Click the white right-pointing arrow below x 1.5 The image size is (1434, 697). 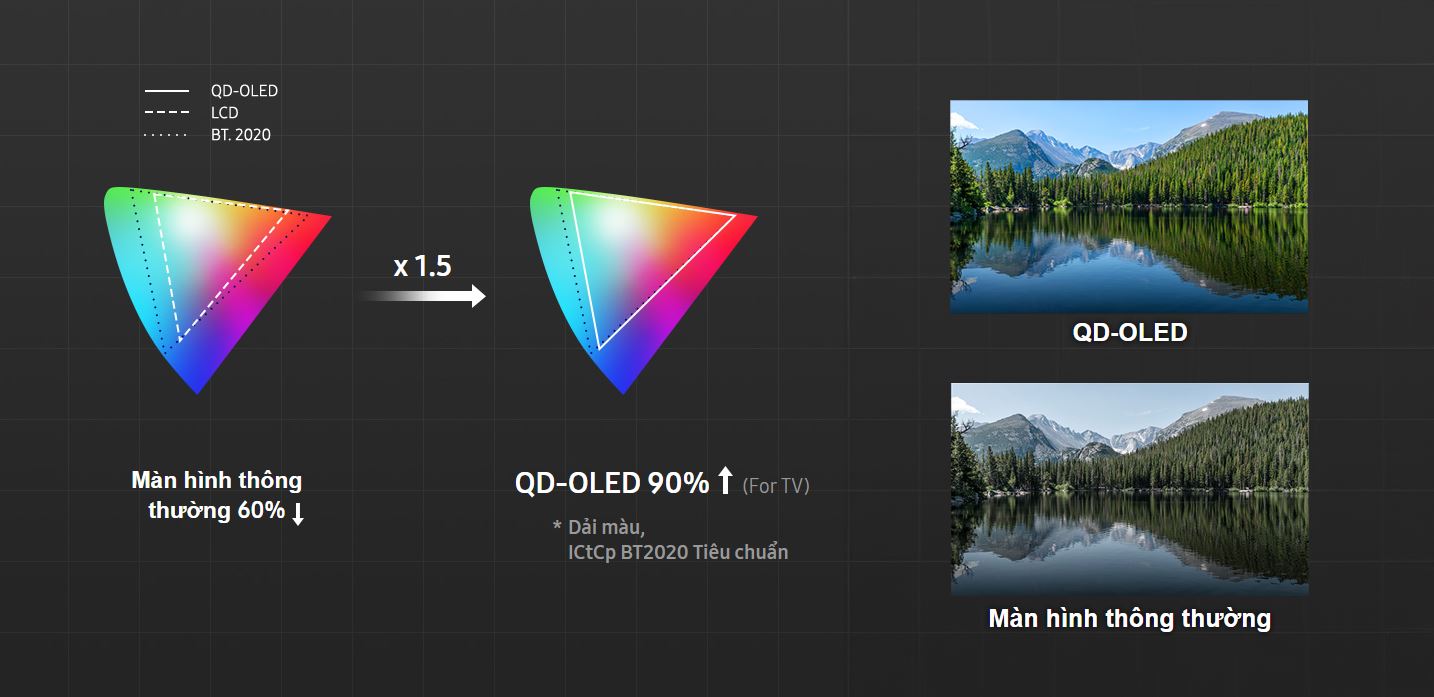423,296
